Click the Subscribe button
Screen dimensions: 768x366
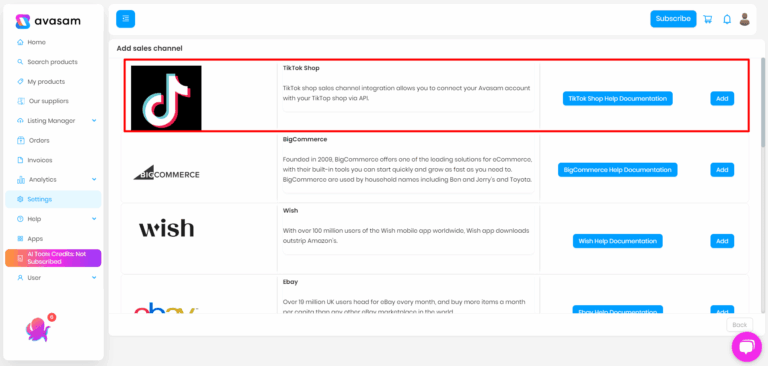click(673, 19)
